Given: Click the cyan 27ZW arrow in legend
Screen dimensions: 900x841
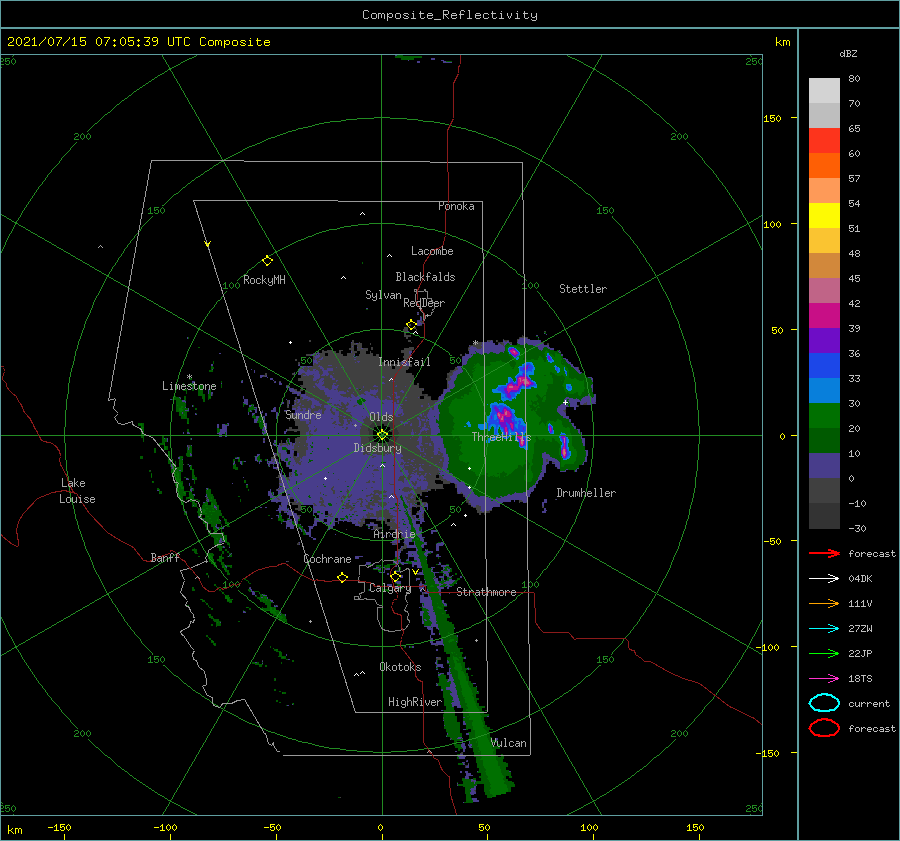Looking at the screenshot, I should [824, 629].
